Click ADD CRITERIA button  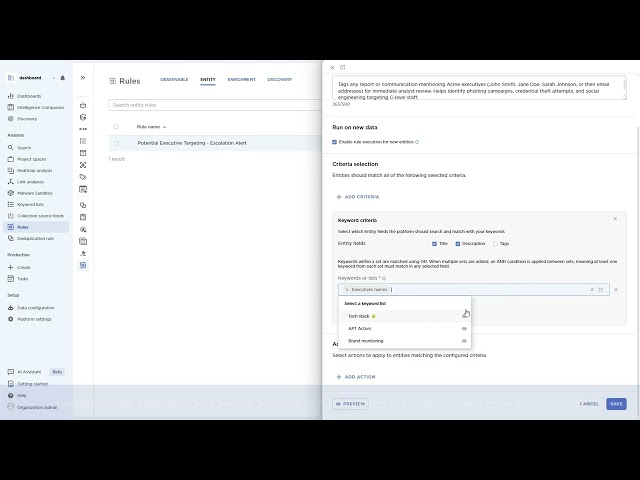(x=358, y=197)
